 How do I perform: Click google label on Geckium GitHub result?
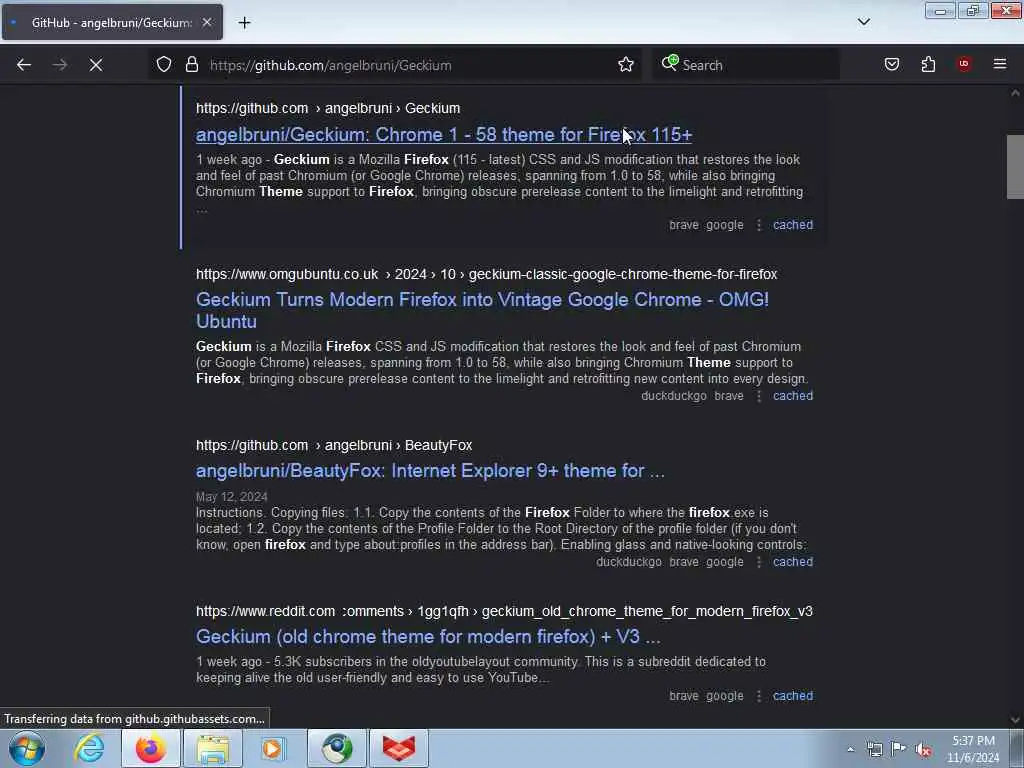tap(725, 225)
